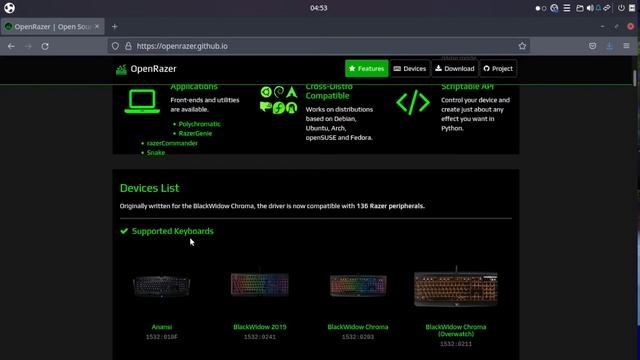Click the Devices List heading

click(x=149, y=188)
